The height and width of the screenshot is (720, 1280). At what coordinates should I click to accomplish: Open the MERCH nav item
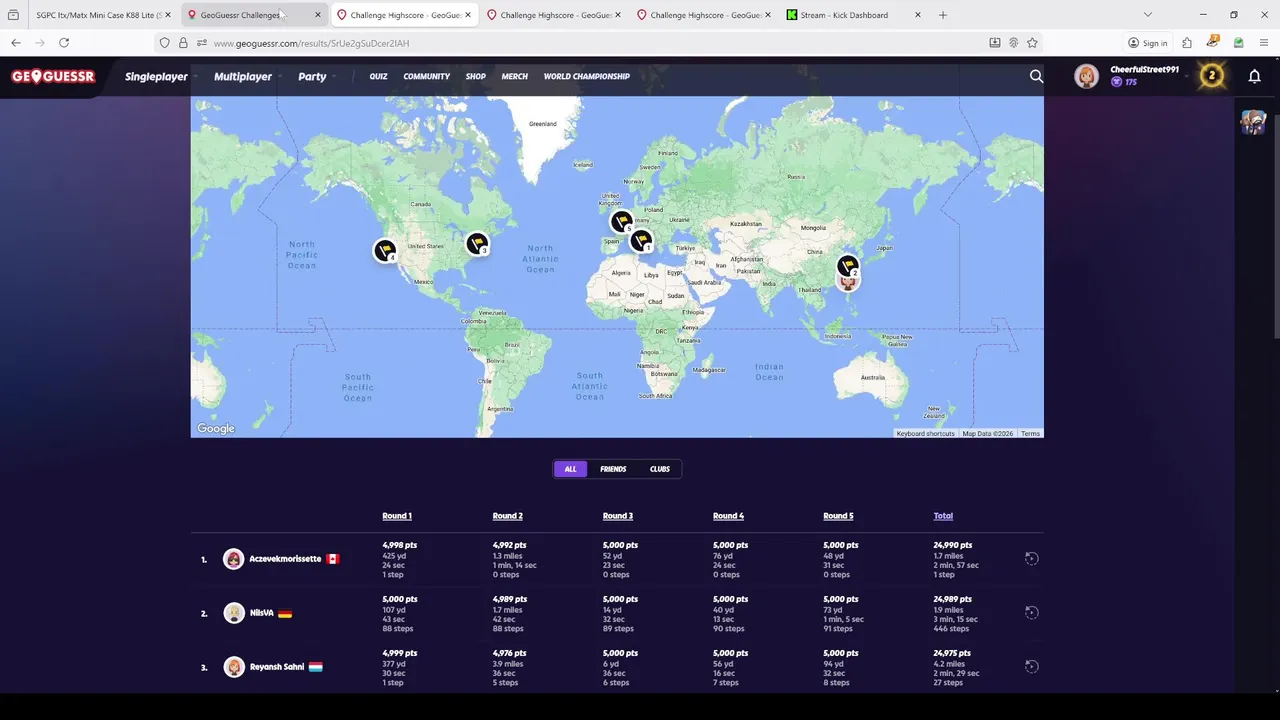(x=515, y=76)
